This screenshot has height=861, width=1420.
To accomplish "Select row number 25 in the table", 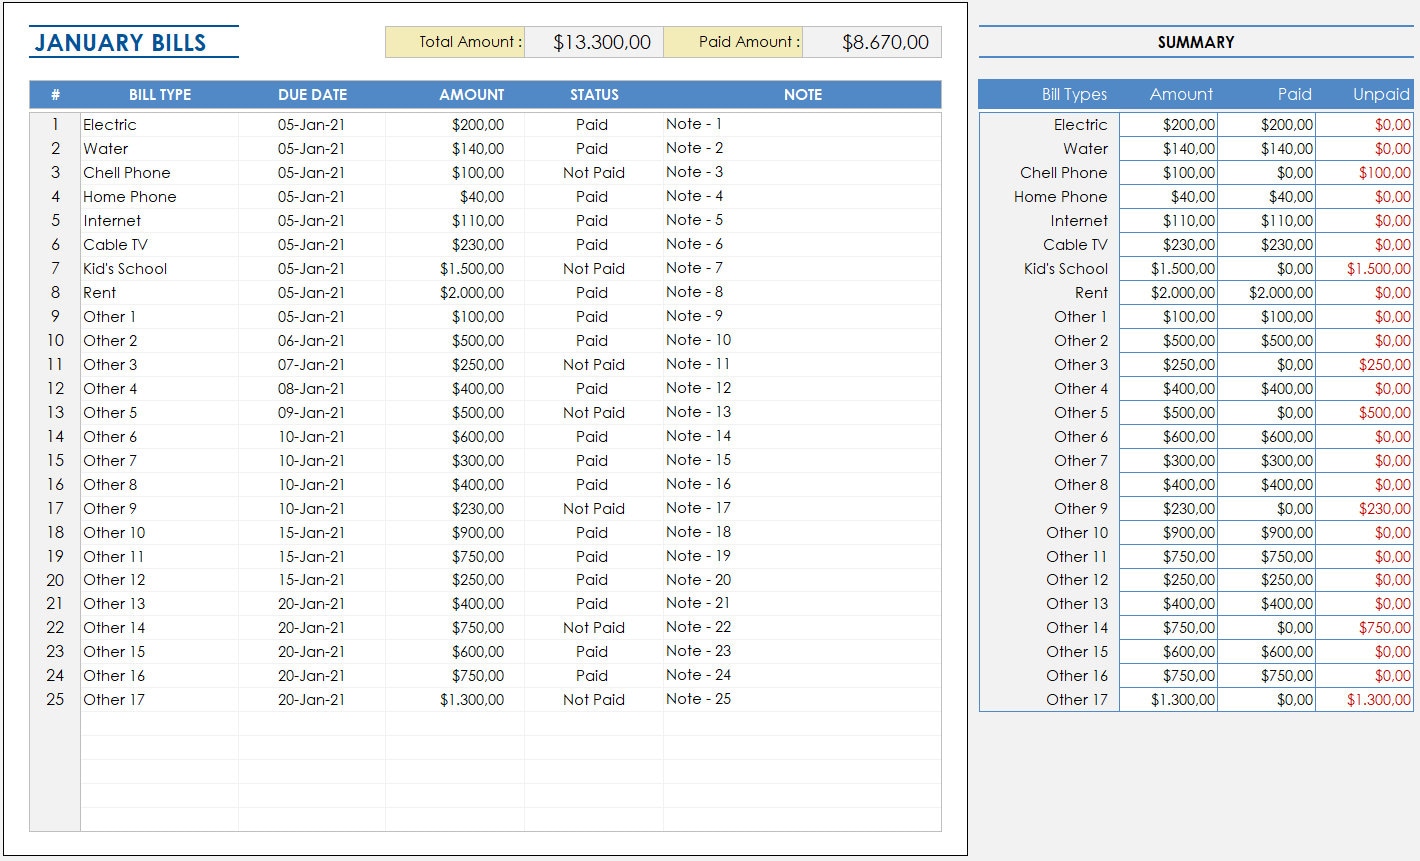I will (x=55, y=700).
